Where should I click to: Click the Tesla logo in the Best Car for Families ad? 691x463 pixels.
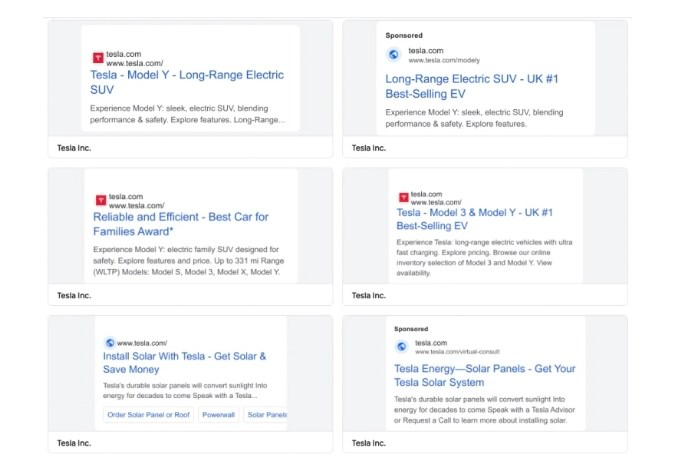tap(101, 200)
